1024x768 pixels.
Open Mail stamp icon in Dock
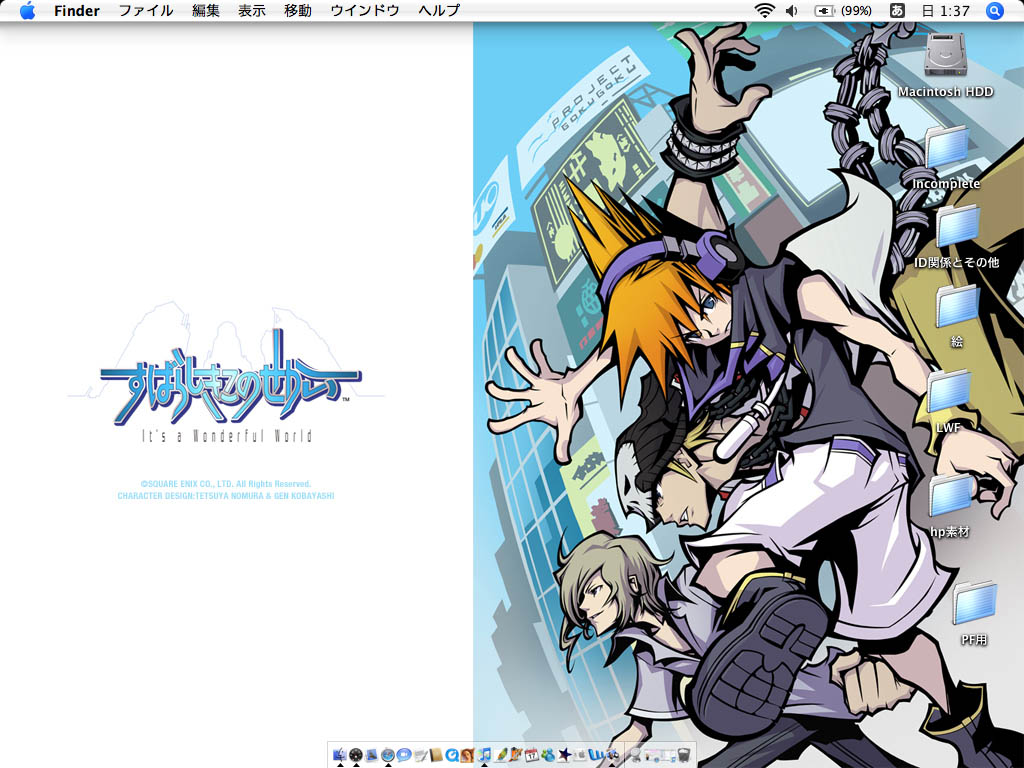point(372,755)
